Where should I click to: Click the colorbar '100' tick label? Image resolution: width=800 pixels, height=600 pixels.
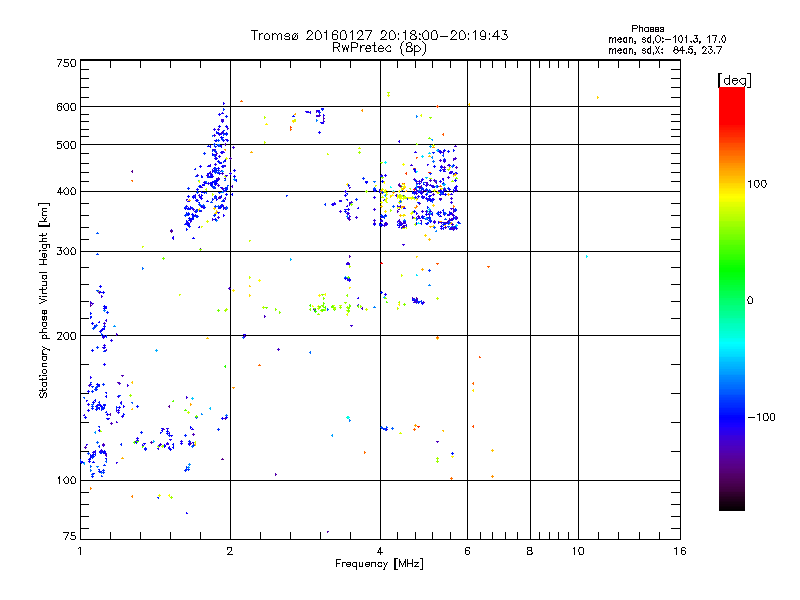(x=757, y=184)
